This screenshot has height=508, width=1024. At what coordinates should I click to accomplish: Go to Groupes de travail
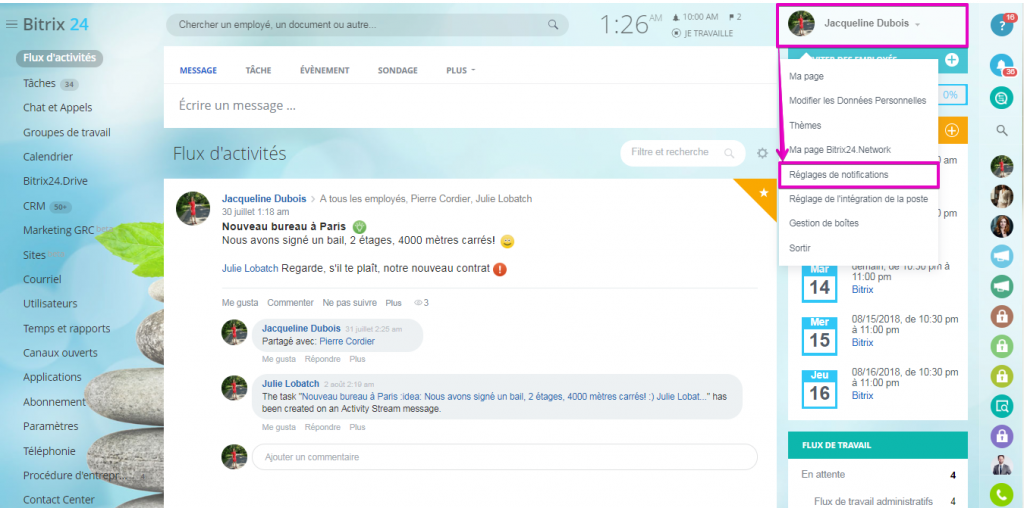pyautogui.click(x=67, y=133)
